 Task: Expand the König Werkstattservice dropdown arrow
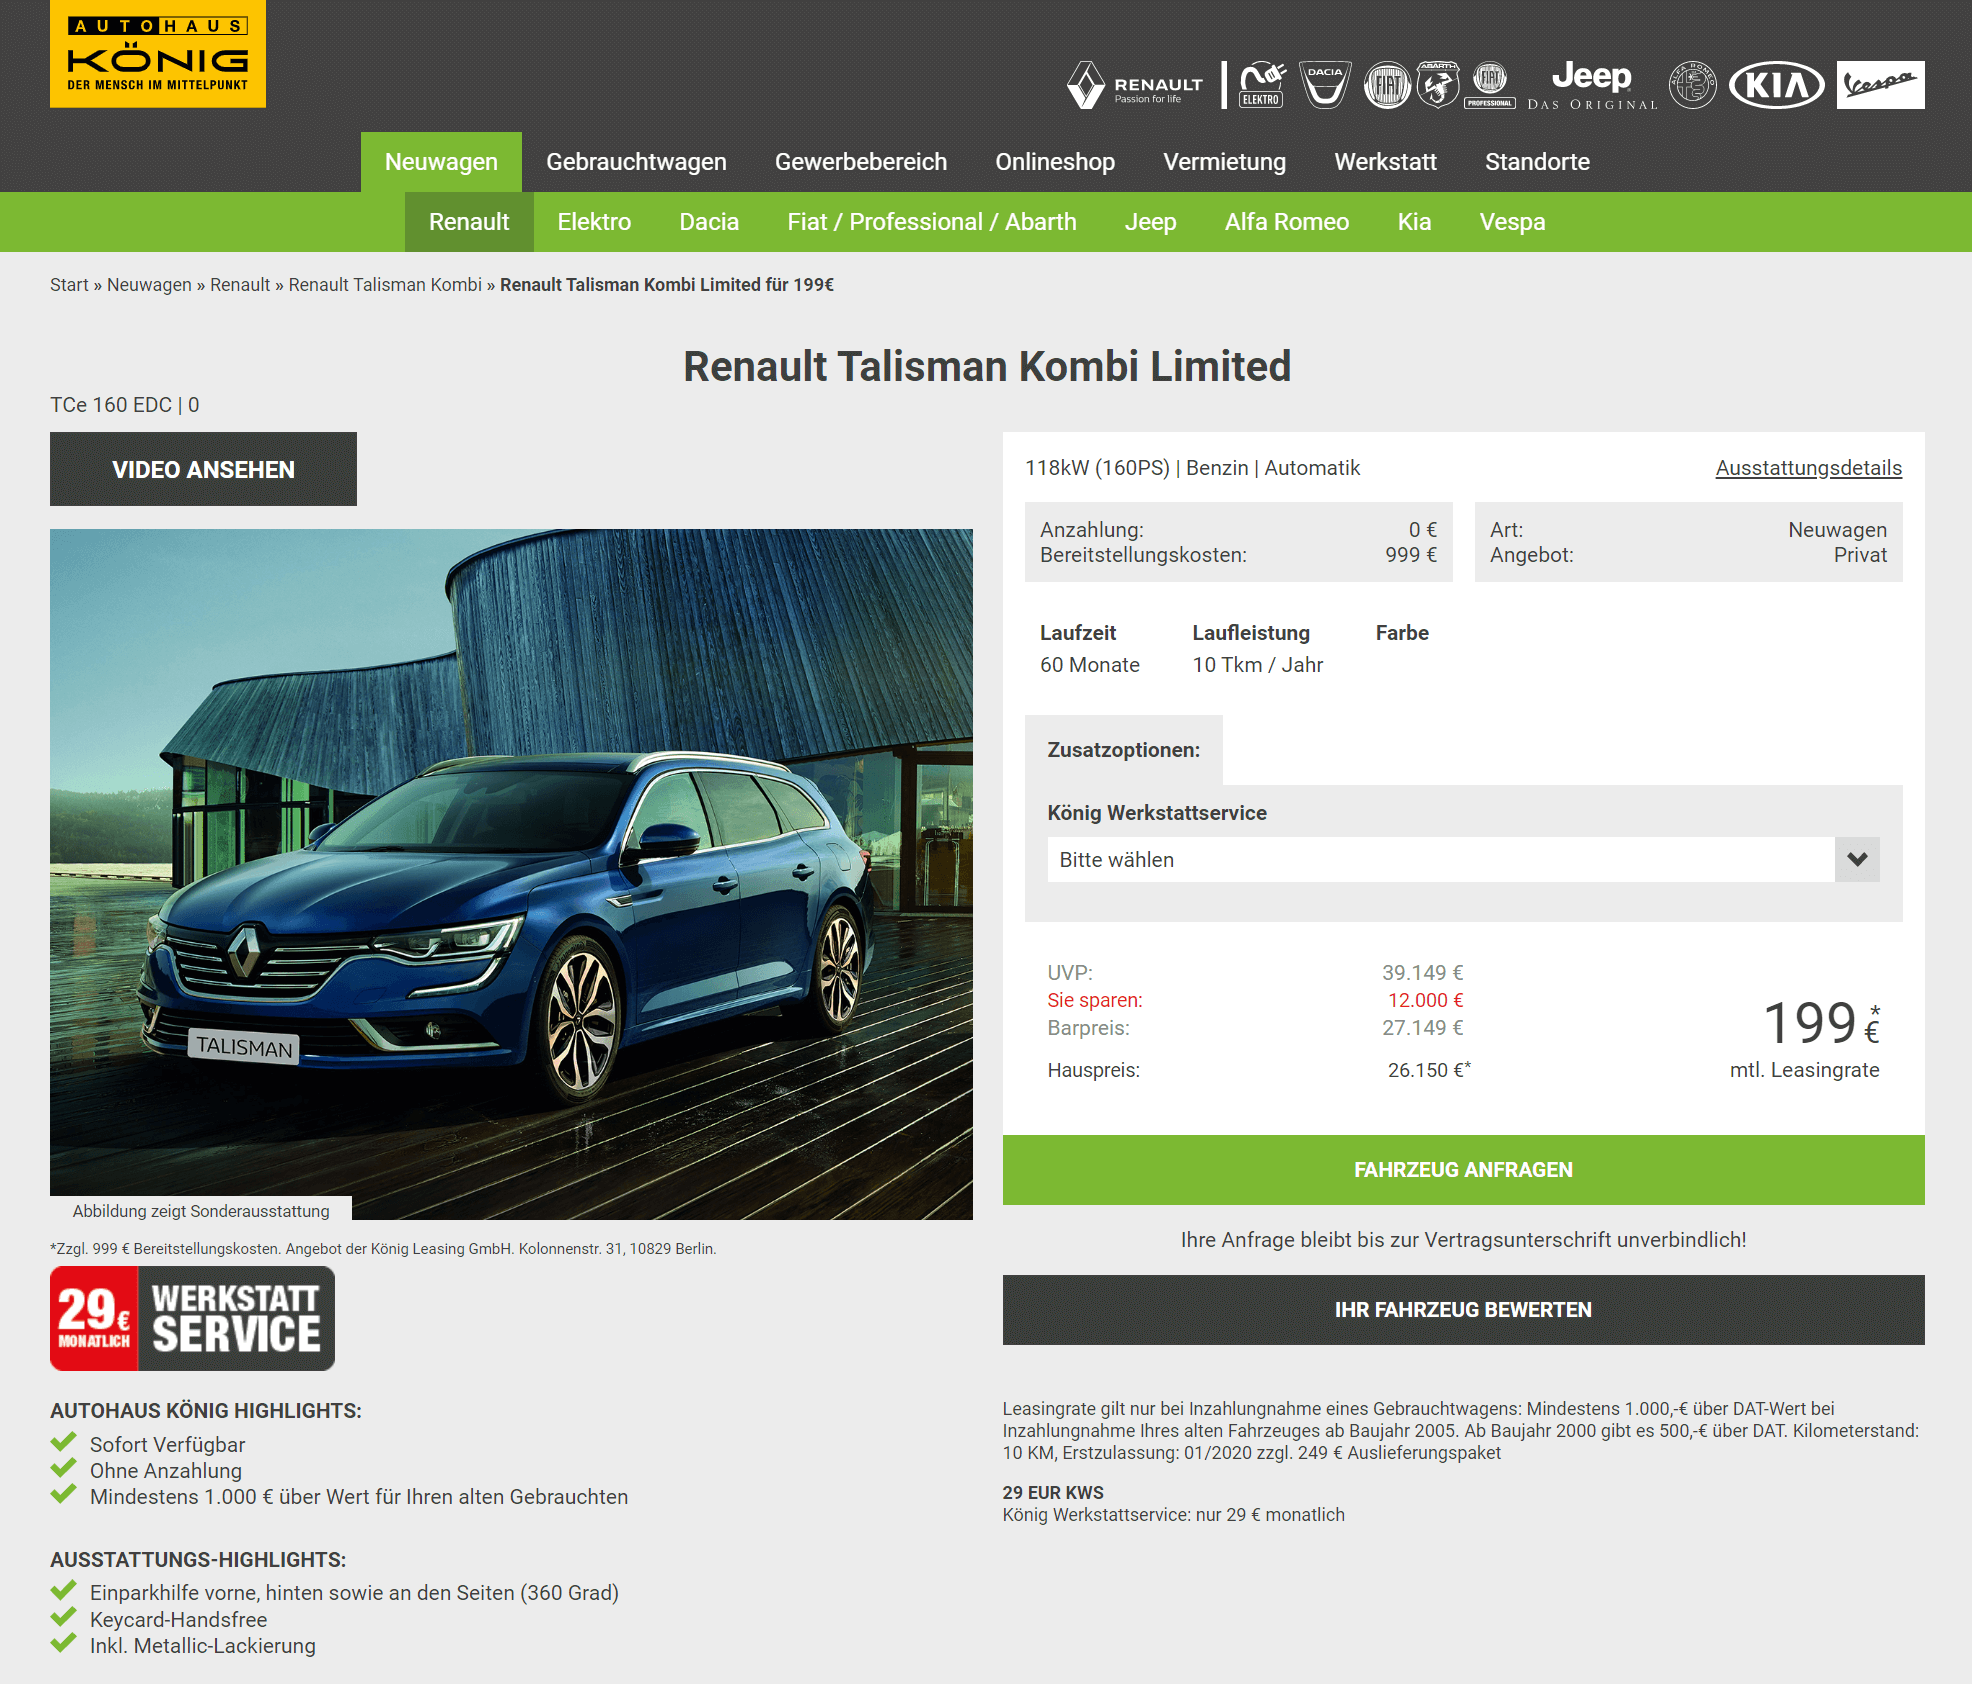(1857, 860)
